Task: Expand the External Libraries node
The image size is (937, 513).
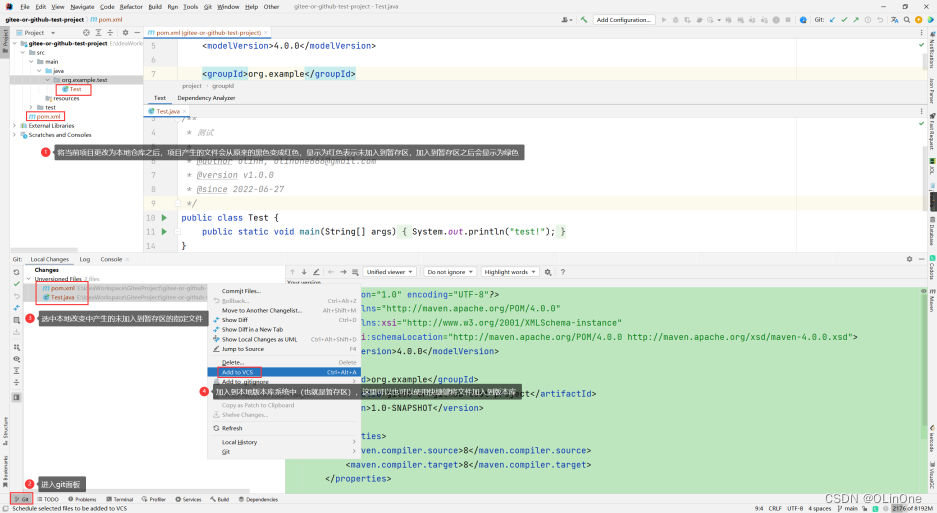Action: 15,126
